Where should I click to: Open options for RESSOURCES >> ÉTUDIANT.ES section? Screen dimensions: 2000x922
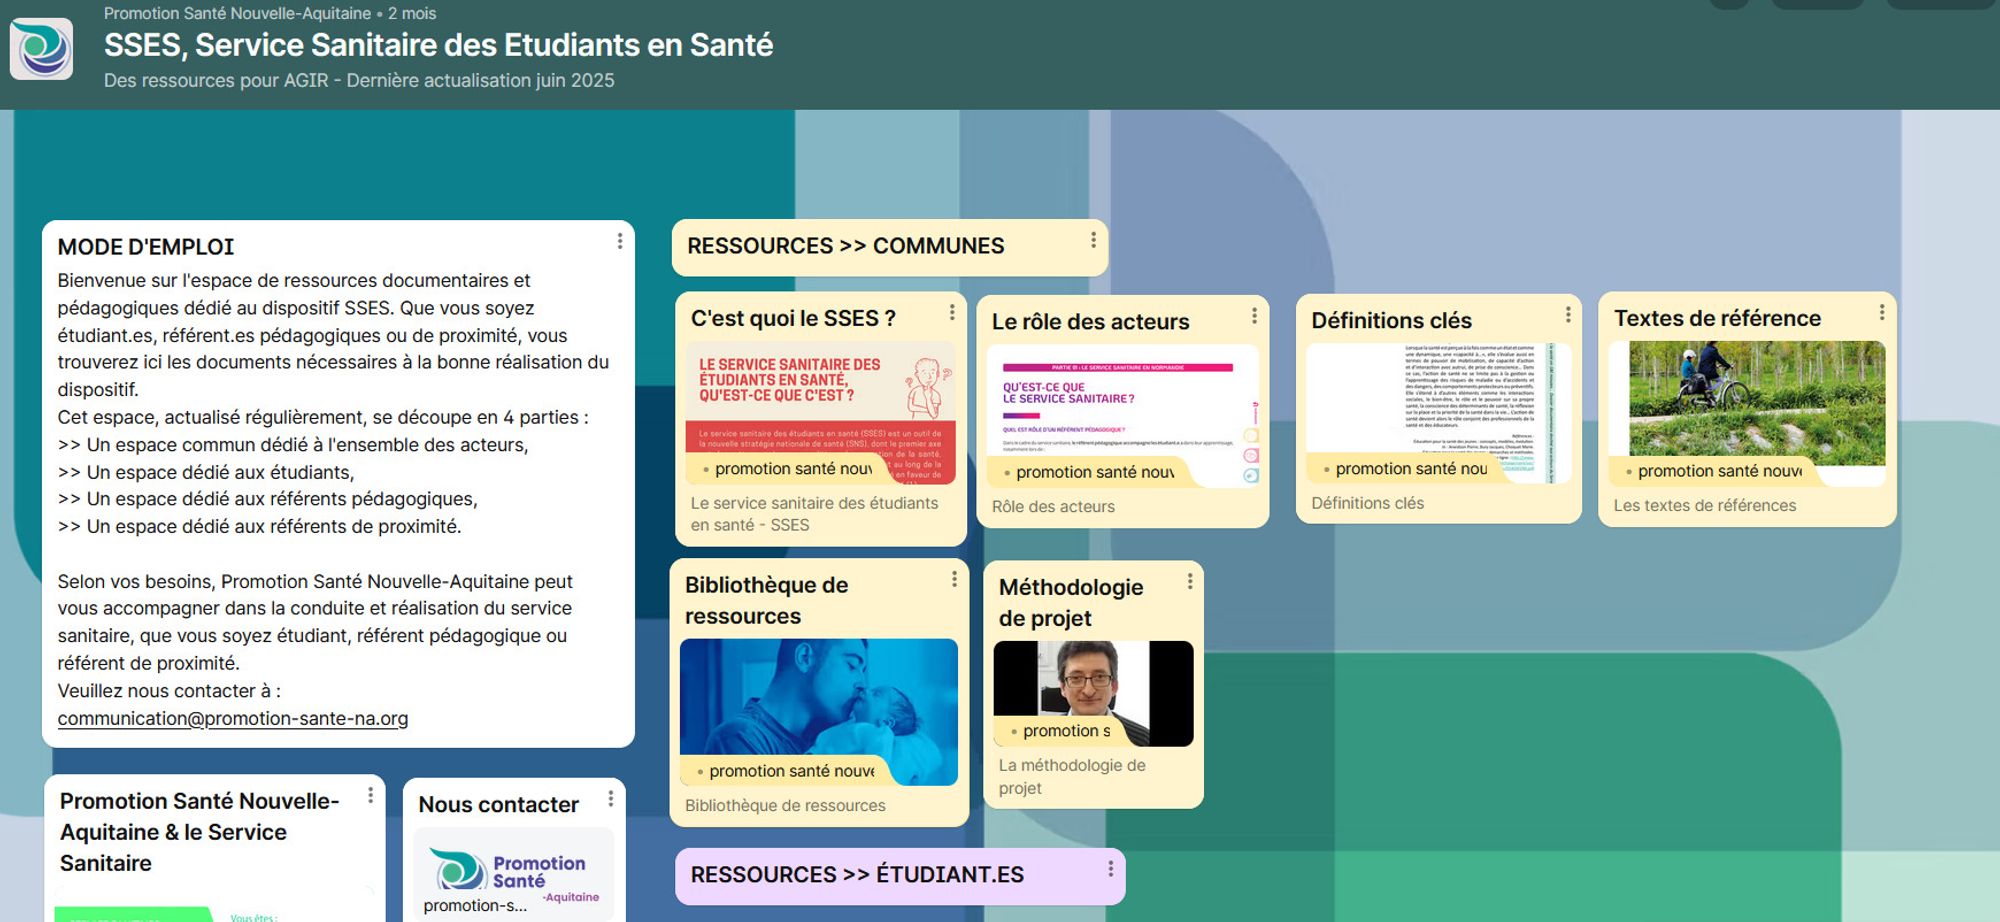1110,869
